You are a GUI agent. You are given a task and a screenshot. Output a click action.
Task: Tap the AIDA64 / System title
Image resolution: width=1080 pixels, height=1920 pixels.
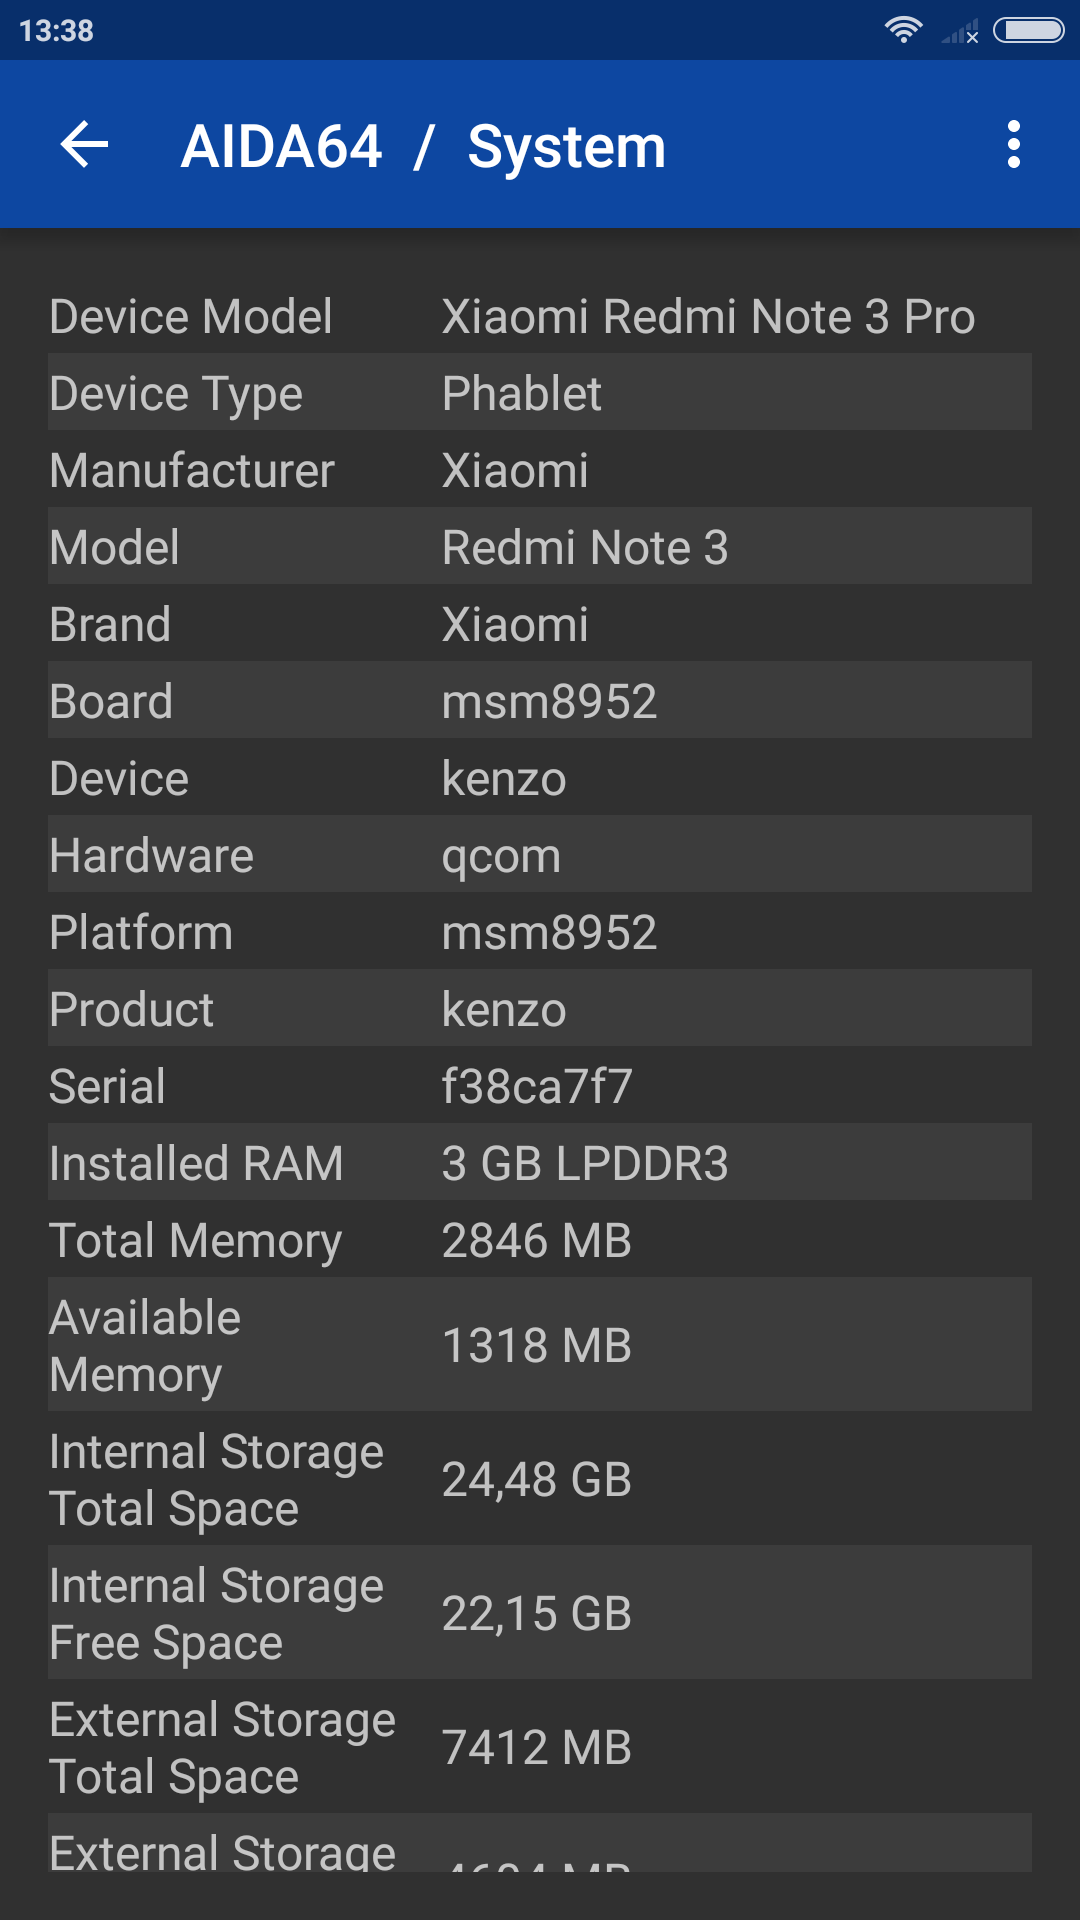(x=423, y=147)
